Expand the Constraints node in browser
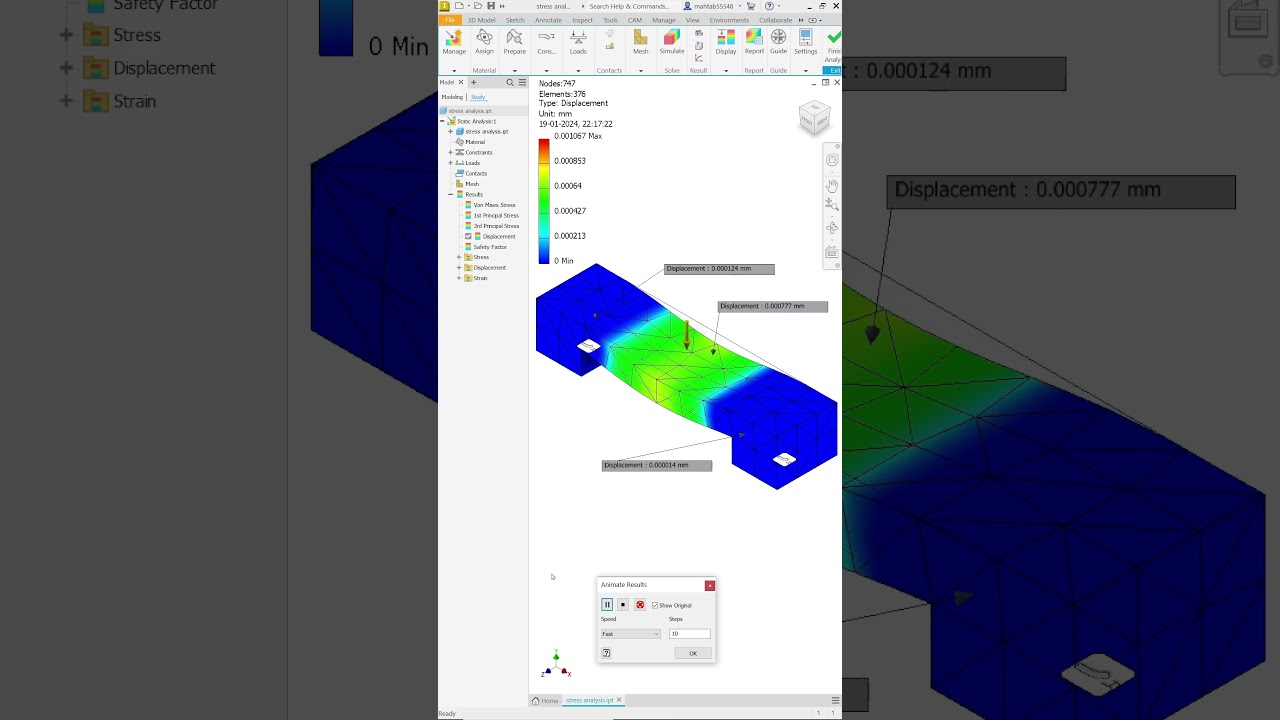Image resolution: width=1280 pixels, height=720 pixels. coord(451,152)
